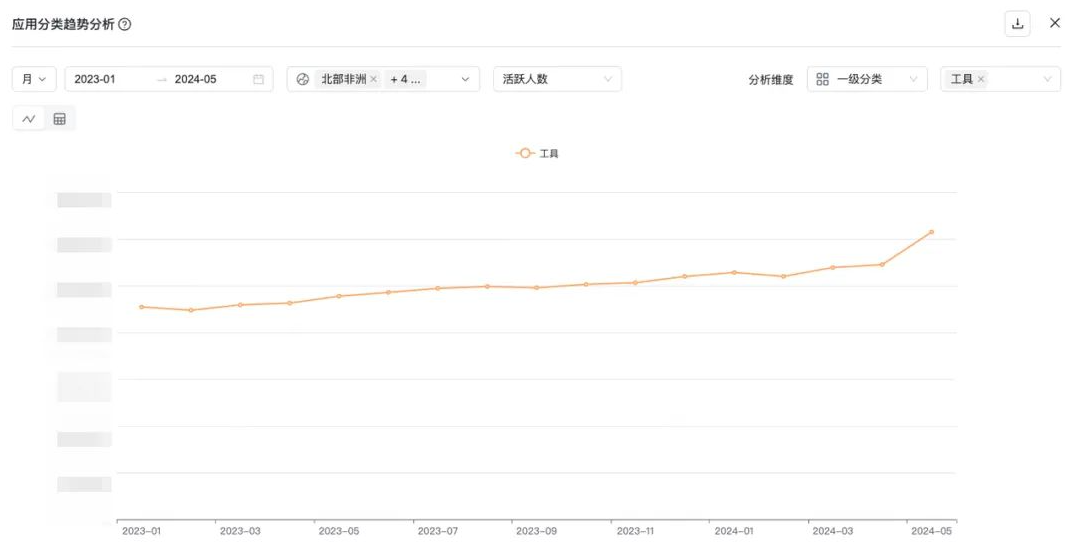The width and height of the screenshot is (1078, 549).
Task: Close the trend analysis panel
Action: pyautogui.click(x=1054, y=23)
